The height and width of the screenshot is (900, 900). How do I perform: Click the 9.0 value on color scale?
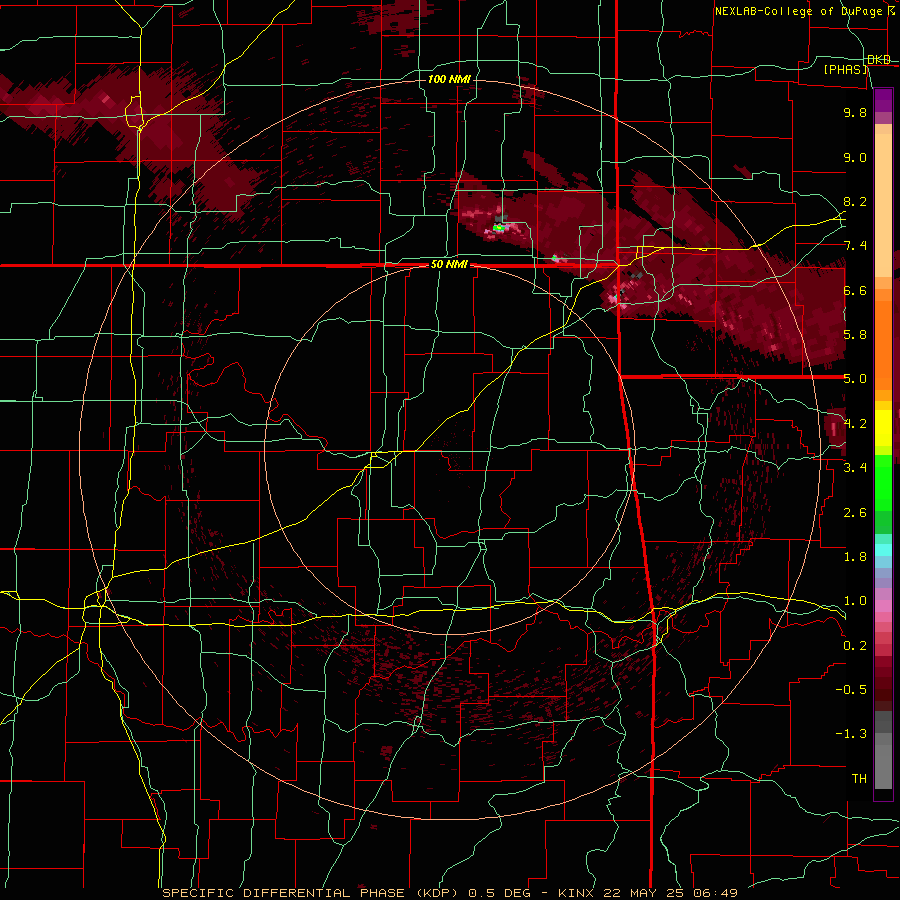tap(855, 157)
